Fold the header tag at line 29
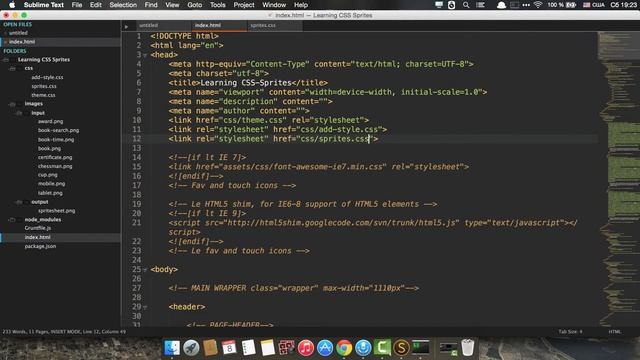 [x=145, y=307]
